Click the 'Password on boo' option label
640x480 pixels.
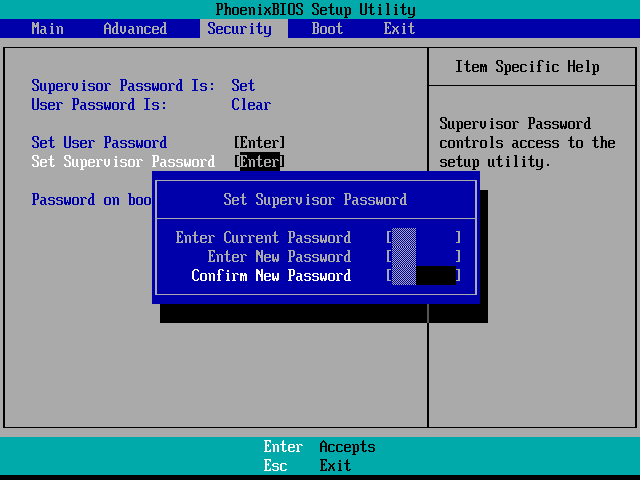click(91, 200)
